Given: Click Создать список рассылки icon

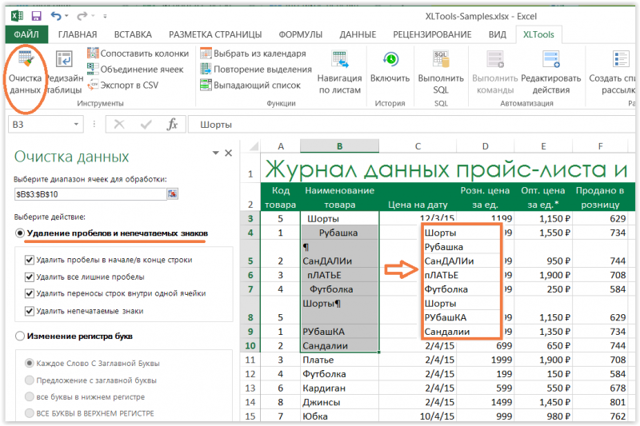Looking at the screenshot, I should (x=621, y=60).
